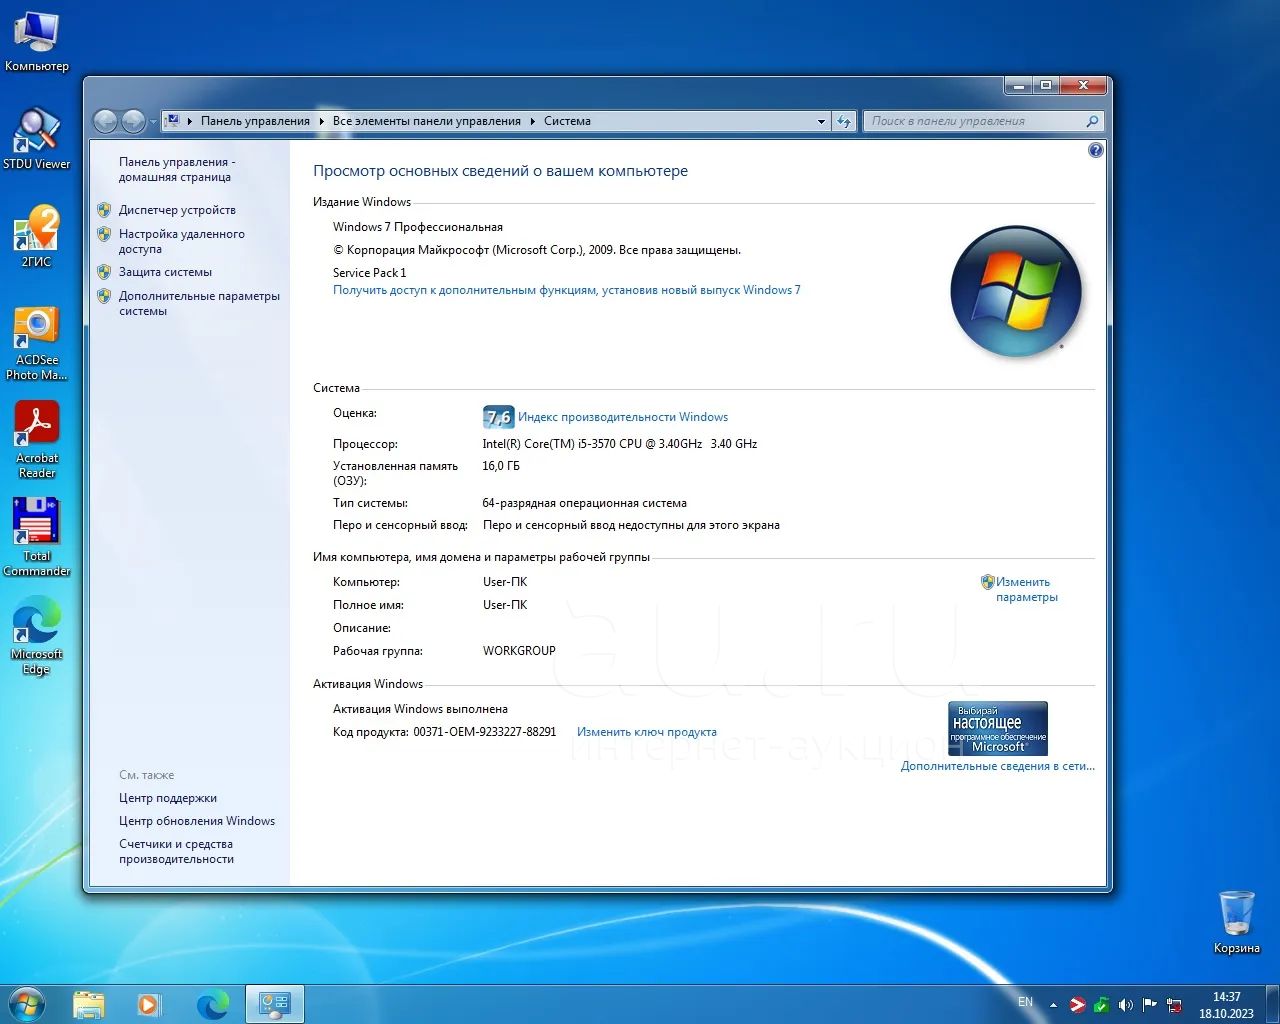The width and height of the screenshot is (1280, 1024).
Task: Open Счетчики и средства производительности
Action: click(x=176, y=851)
